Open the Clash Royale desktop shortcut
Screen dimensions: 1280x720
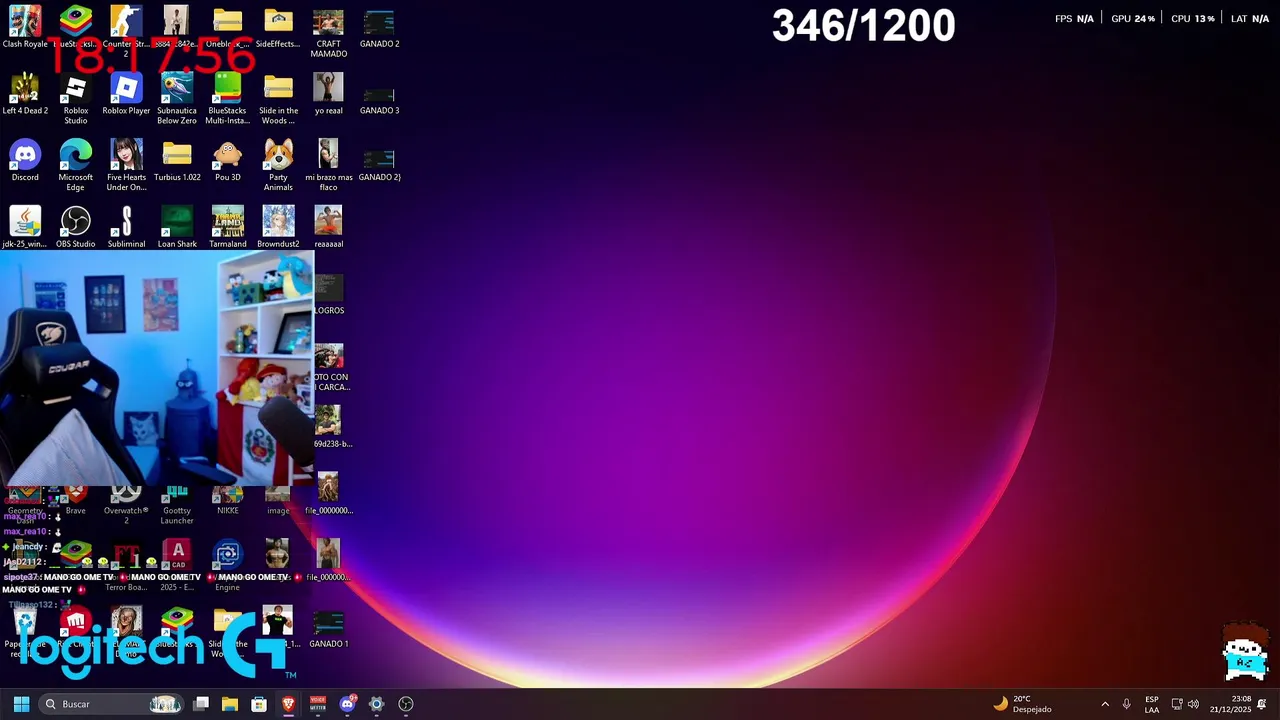[x=25, y=28]
